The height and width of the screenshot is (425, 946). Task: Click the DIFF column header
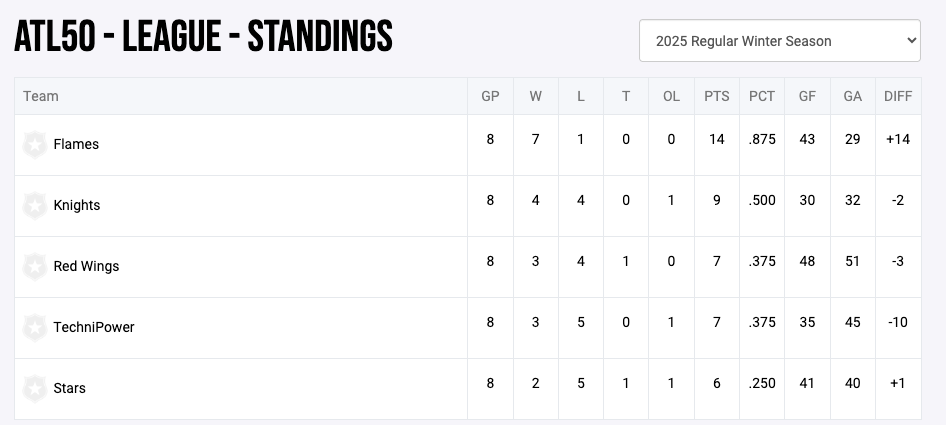(897, 97)
